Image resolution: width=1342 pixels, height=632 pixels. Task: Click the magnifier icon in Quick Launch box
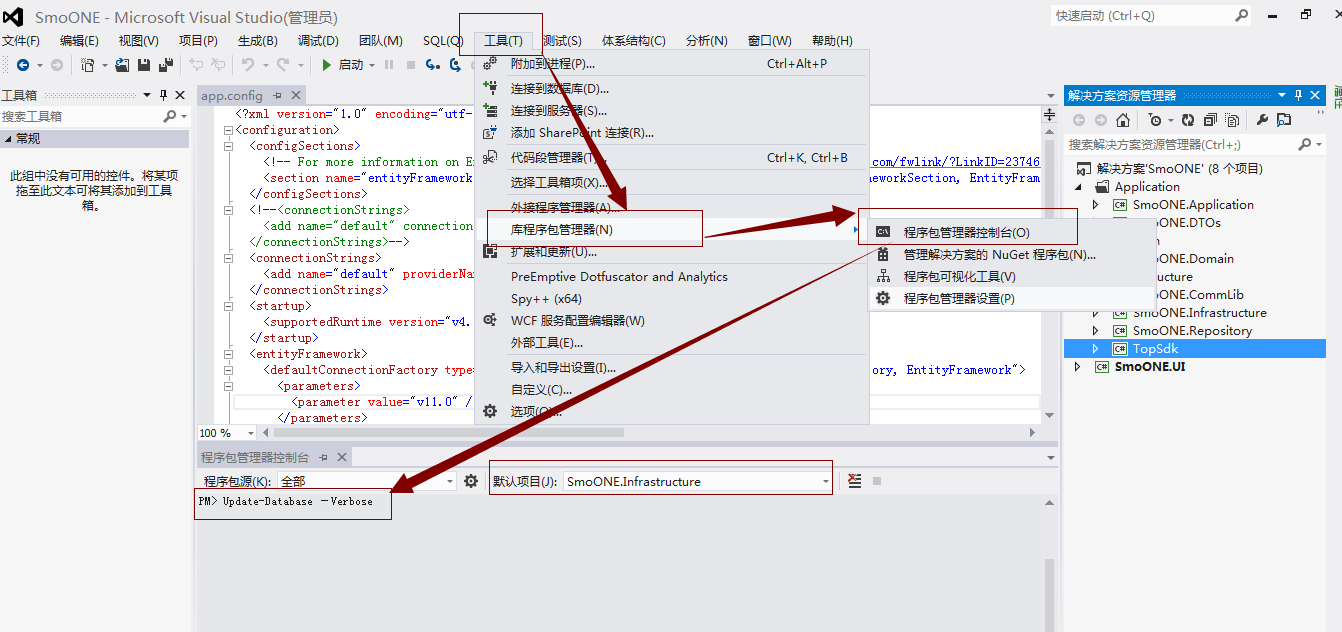pyautogui.click(x=1241, y=16)
